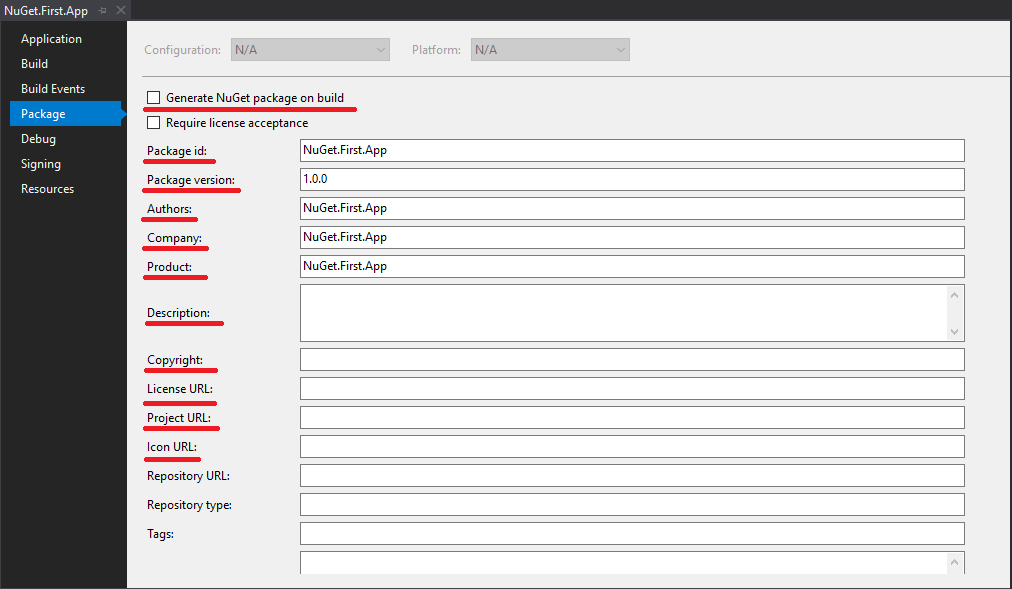Open the Configuration dropdown
Viewport: 1012px width, 589px height.
click(x=310, y=50)
